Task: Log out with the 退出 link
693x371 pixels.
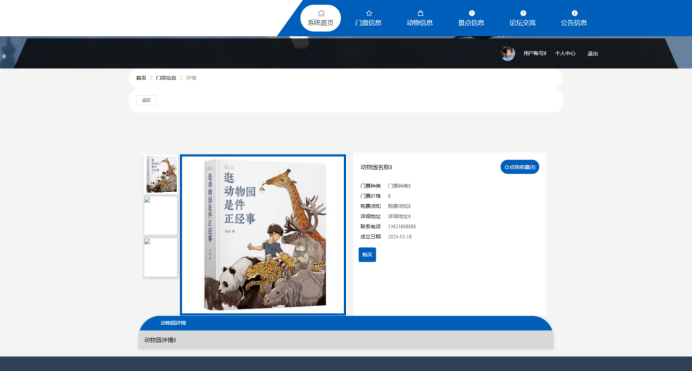Action: tap(593, 54)
